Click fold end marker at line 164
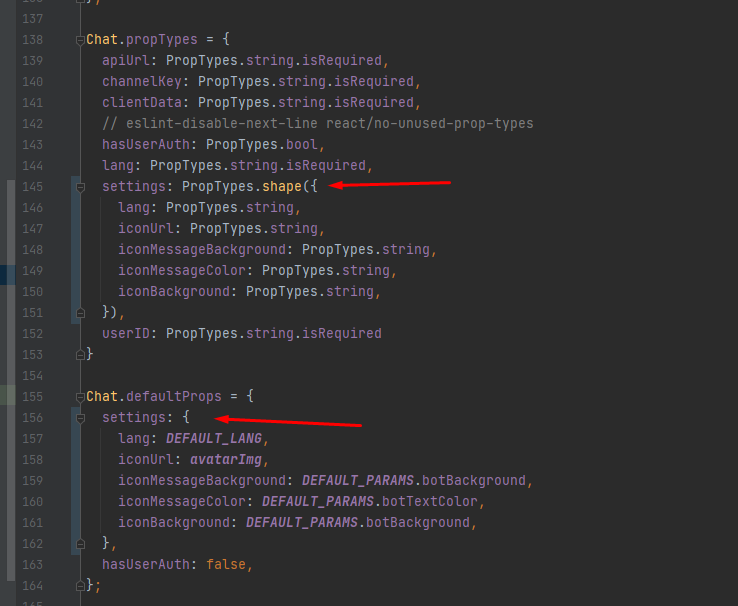 [x=80, y=586]
